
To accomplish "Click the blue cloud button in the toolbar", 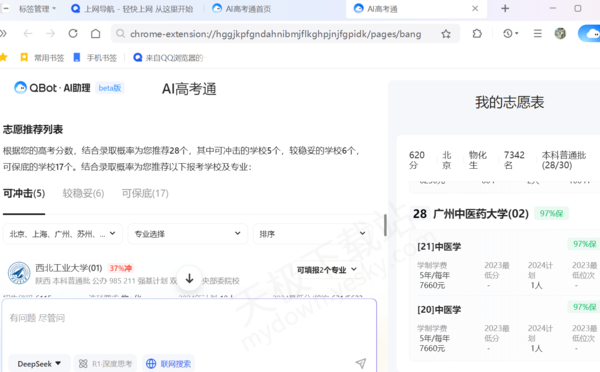I will coord(590,34).
